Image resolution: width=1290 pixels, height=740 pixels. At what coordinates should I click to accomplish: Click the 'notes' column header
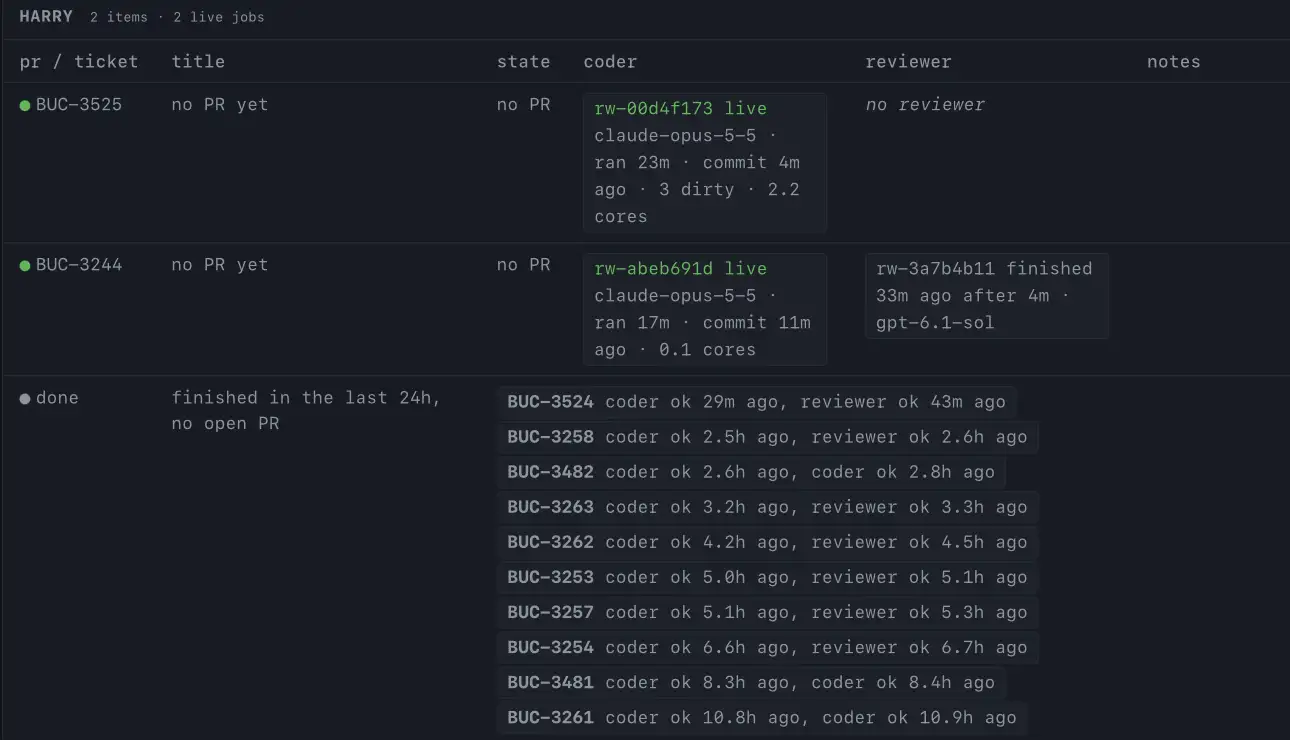[x=1173, y=61]
